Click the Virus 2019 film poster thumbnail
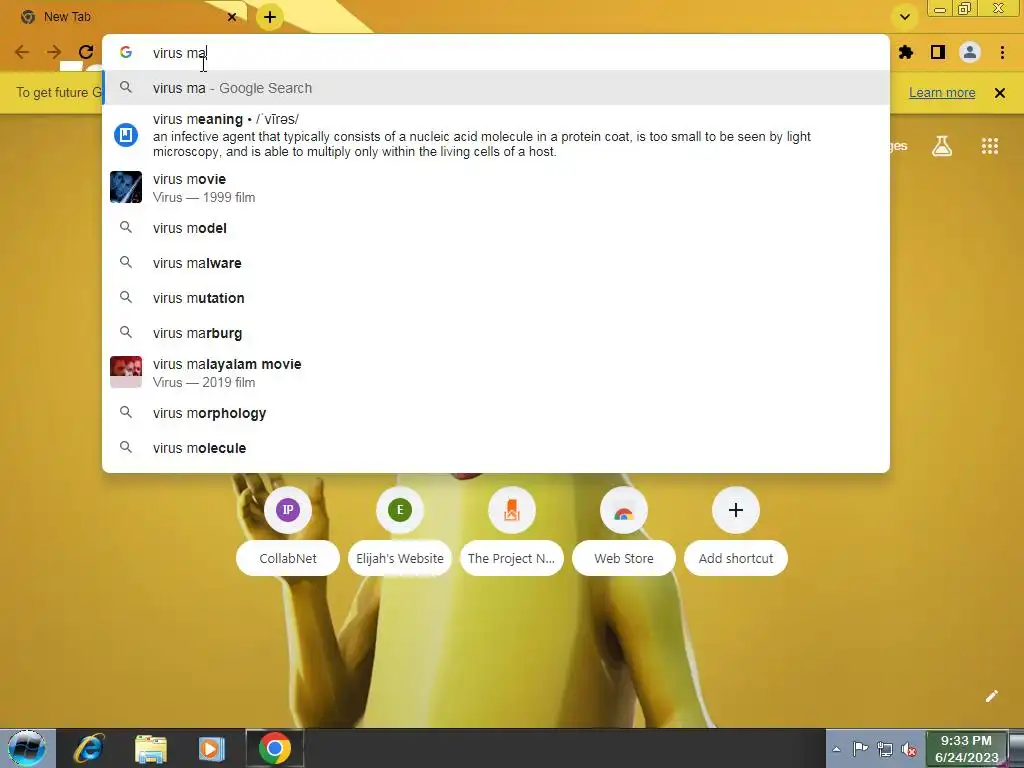1024x768 pixels. 125,372
